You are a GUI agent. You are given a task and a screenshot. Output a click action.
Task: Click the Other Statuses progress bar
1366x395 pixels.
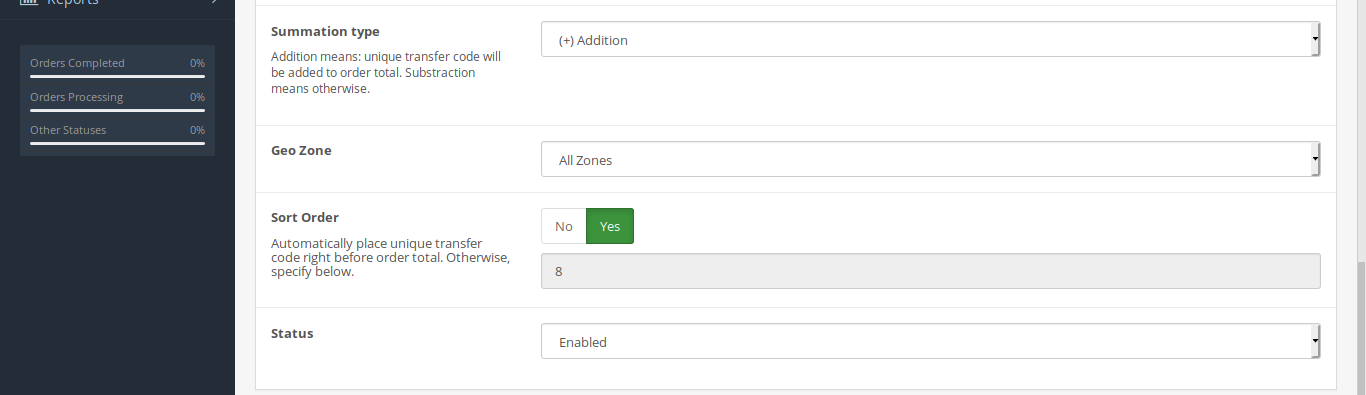tap(117, 143)
